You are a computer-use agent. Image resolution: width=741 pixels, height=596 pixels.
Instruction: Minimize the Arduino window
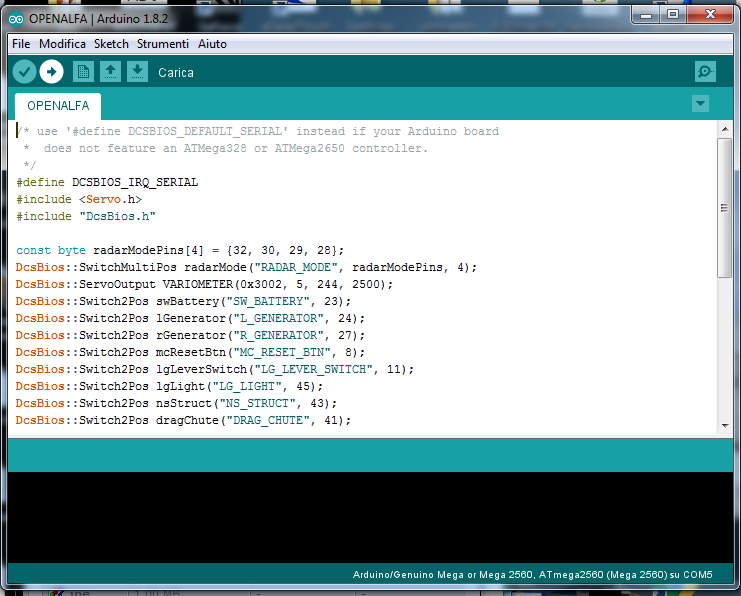[646, 15]
